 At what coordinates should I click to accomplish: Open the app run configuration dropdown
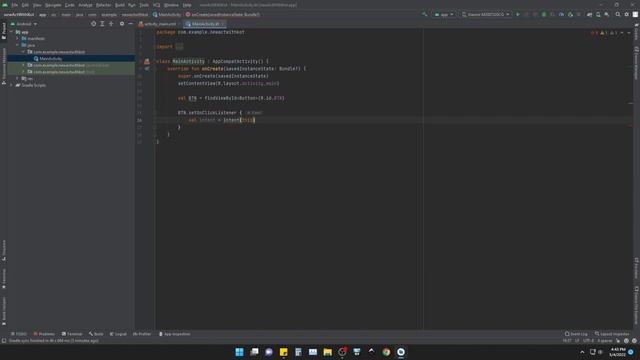click(444, 14)
